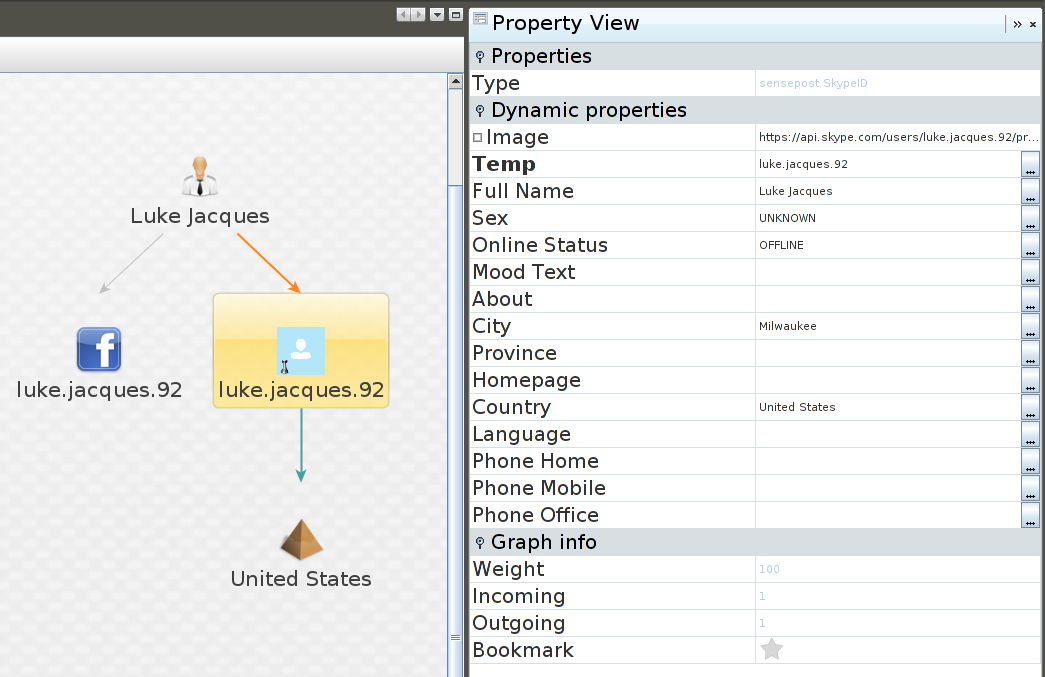The width and height of the screenshot is (1045, 677).
Task: Select the Luke Jacques person entity icon
Action: pyautogui.click(x=200, y=176)
